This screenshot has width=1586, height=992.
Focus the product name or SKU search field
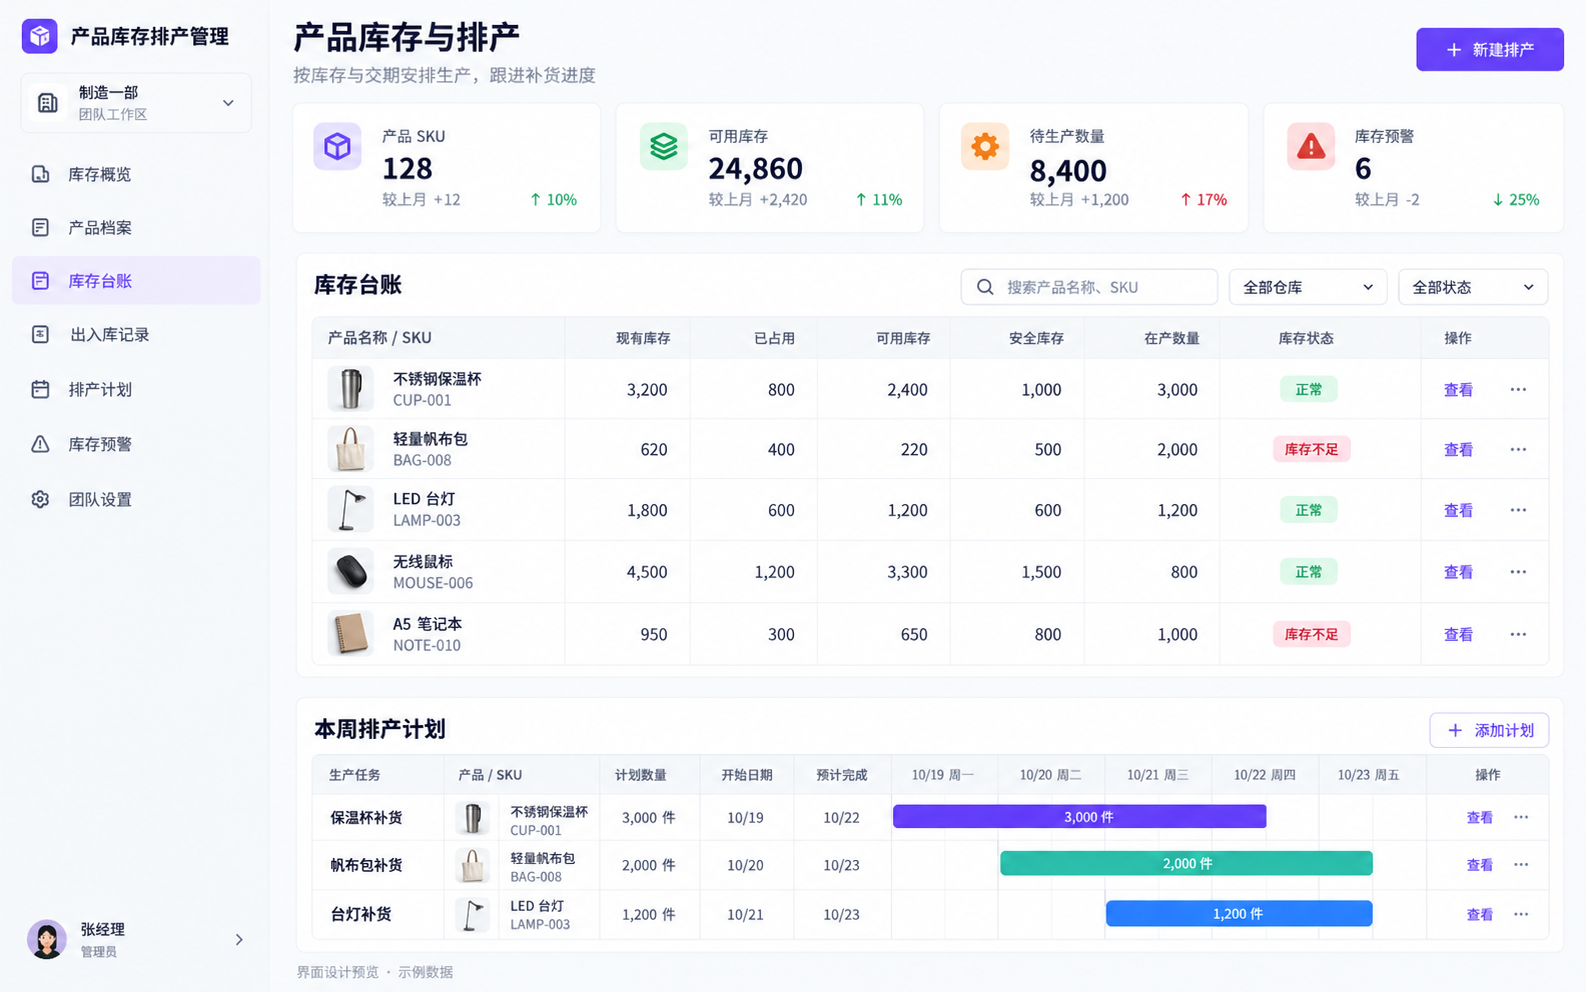[x=1089, y=287]
